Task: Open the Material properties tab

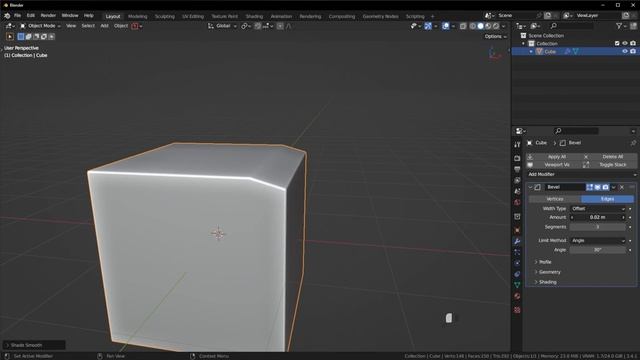Action: point(517,297)
